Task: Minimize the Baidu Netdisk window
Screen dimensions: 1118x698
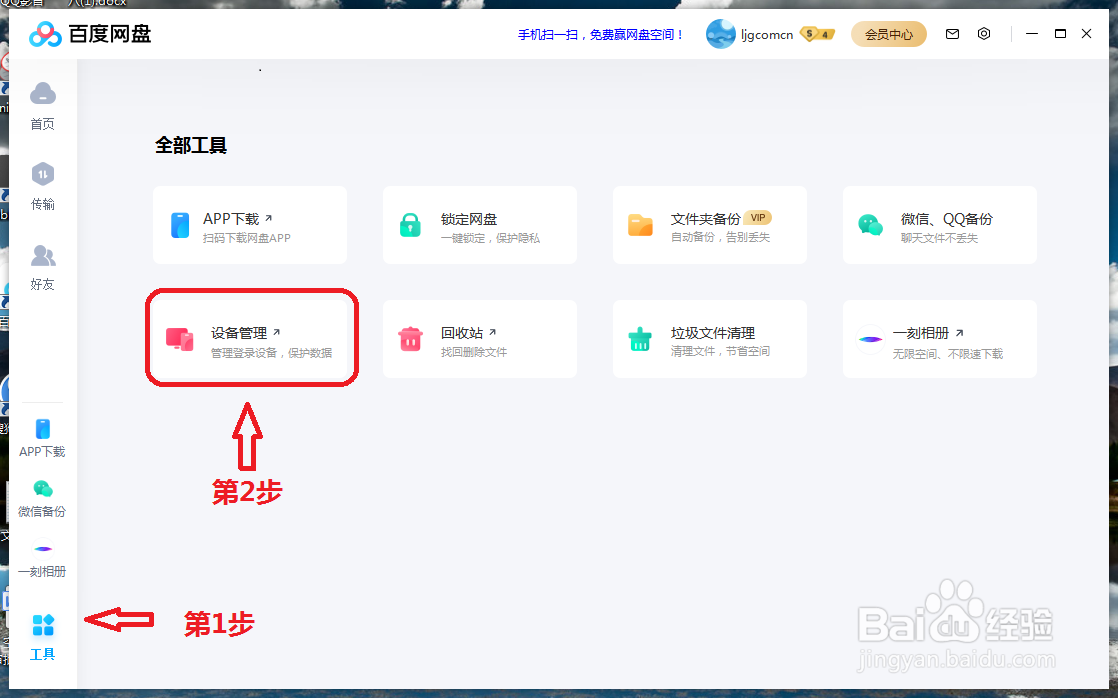Action: click(1031, 34)
